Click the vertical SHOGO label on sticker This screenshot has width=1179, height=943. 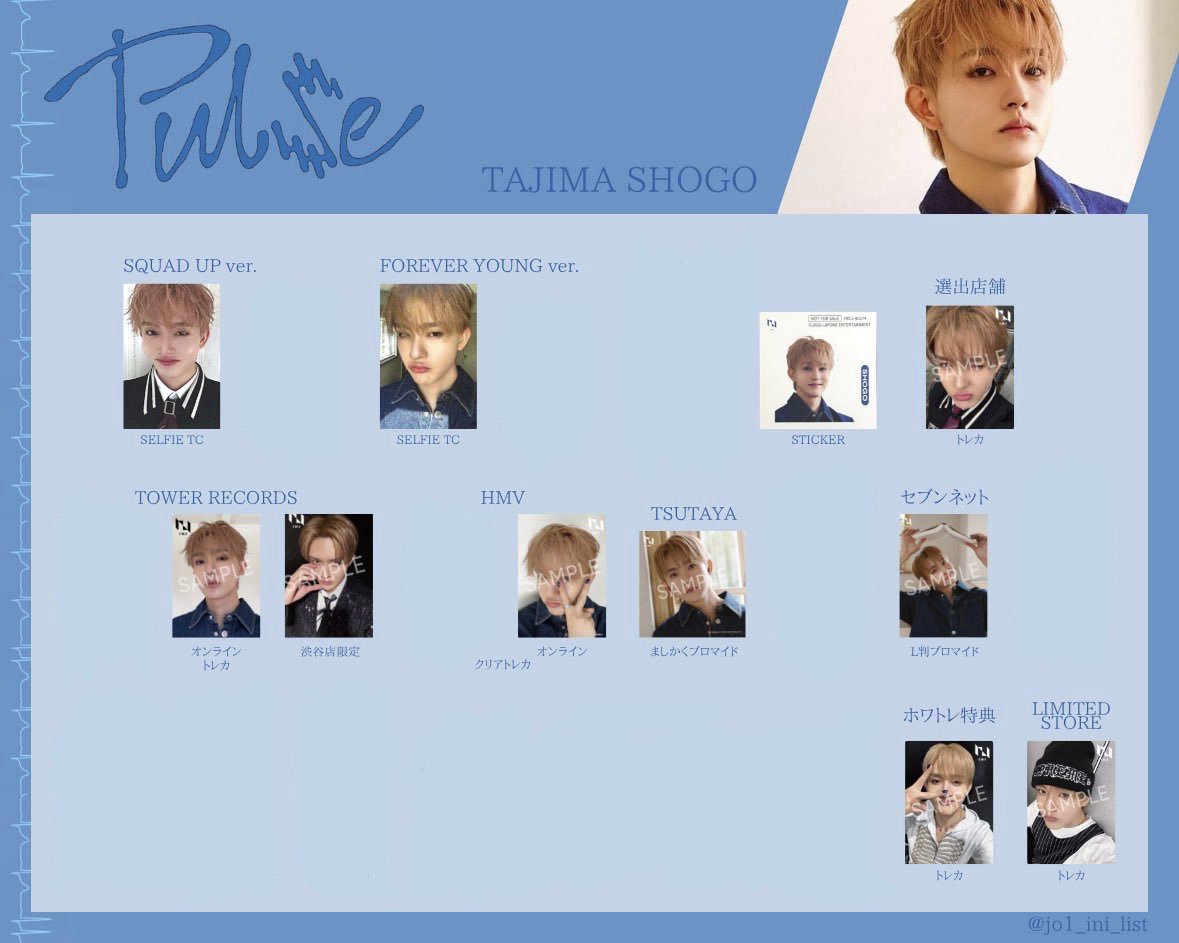coord(864,385)
